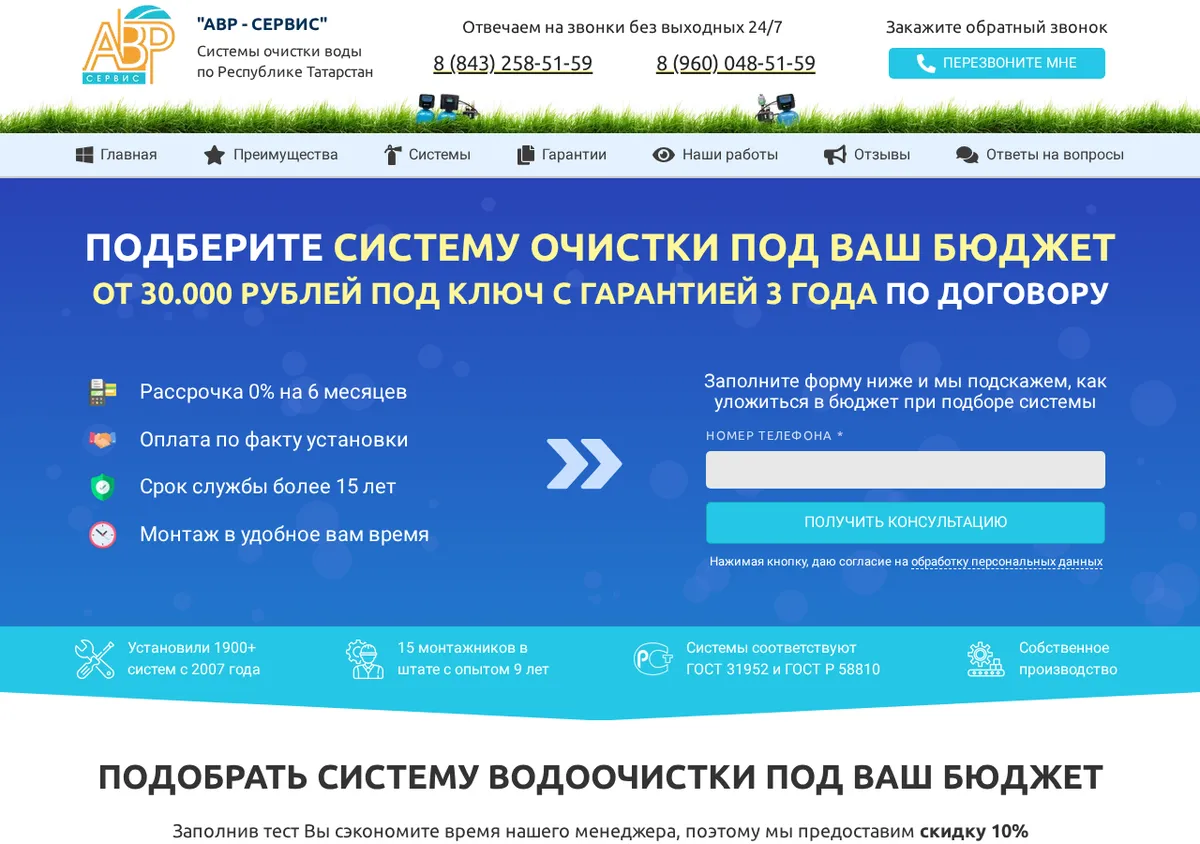
Task: Click the green shield icon for Срок службы
Action: point(103,487)
